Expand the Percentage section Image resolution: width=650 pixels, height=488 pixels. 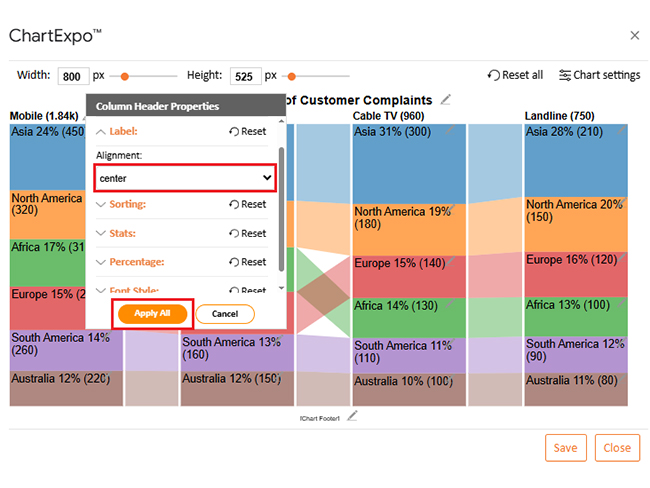[x=135, y=262]
